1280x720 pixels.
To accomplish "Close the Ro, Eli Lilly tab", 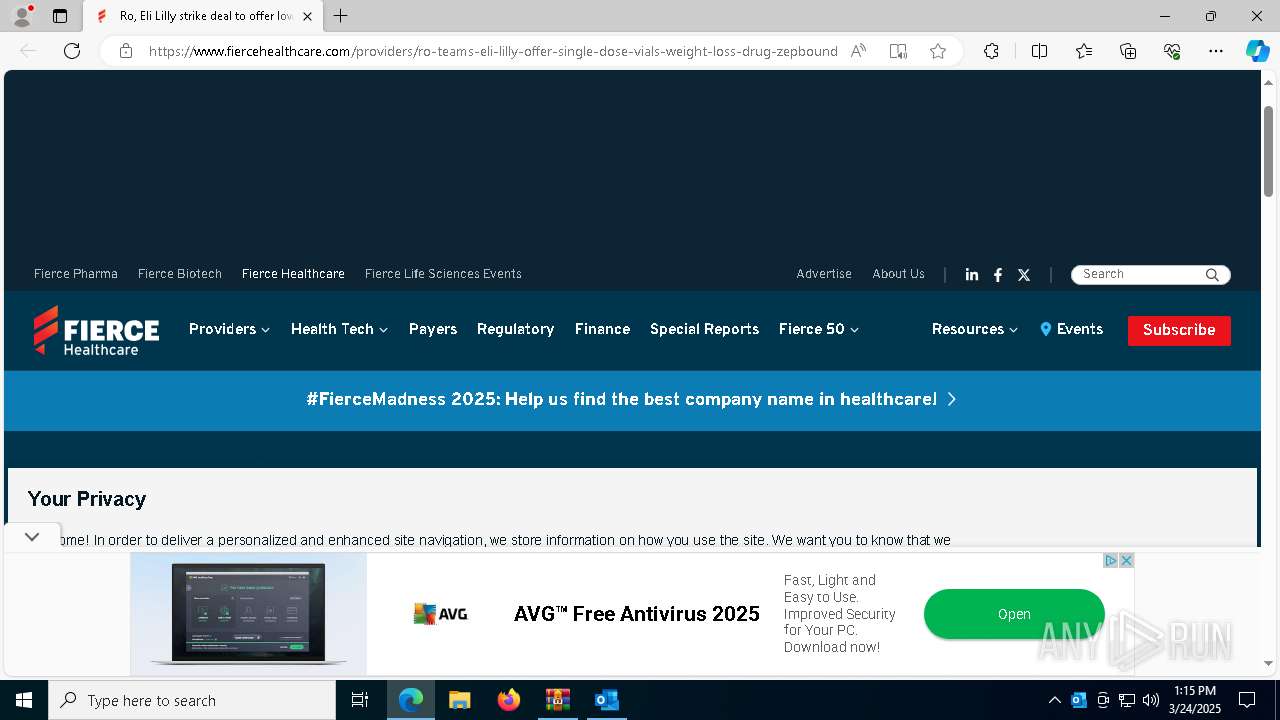I will click(x=307, y=16).
